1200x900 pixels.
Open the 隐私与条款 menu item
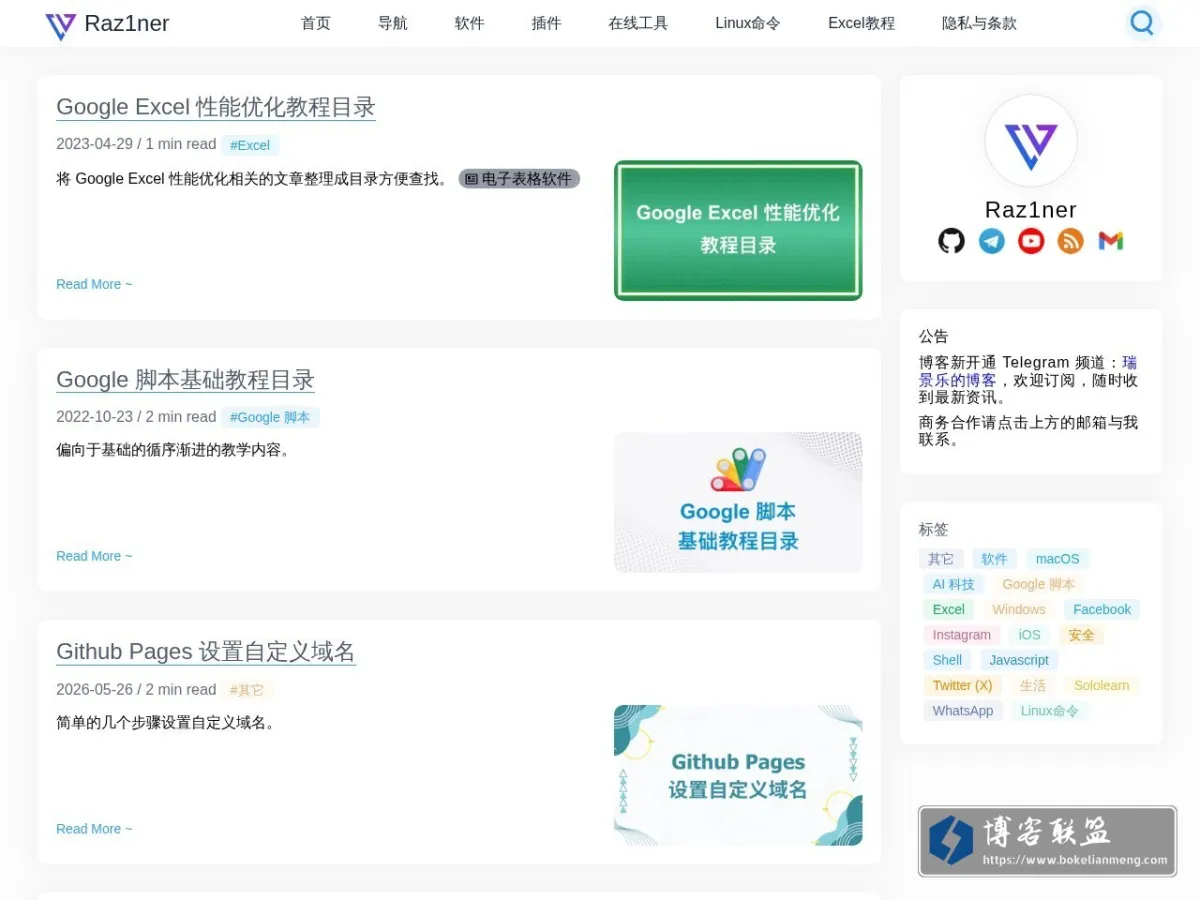(979, 23)
